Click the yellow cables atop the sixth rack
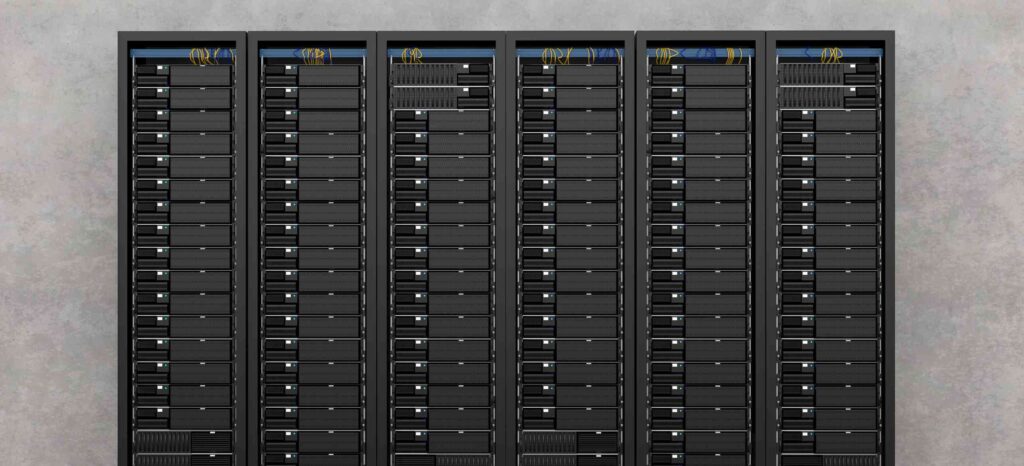 pyautogui.click(x=831, y=55)
